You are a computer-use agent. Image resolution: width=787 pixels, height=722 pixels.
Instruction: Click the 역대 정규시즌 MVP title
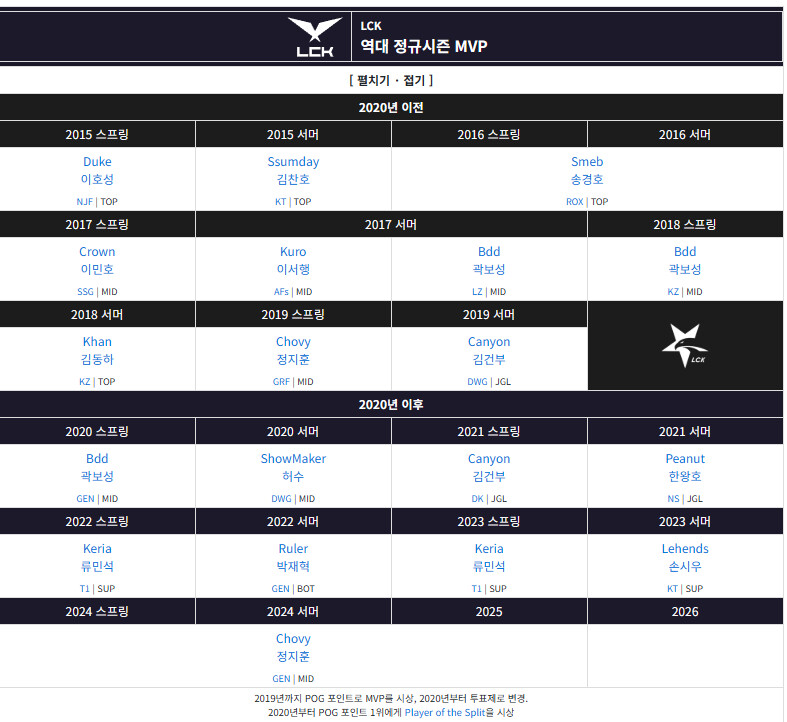(424, 46)
